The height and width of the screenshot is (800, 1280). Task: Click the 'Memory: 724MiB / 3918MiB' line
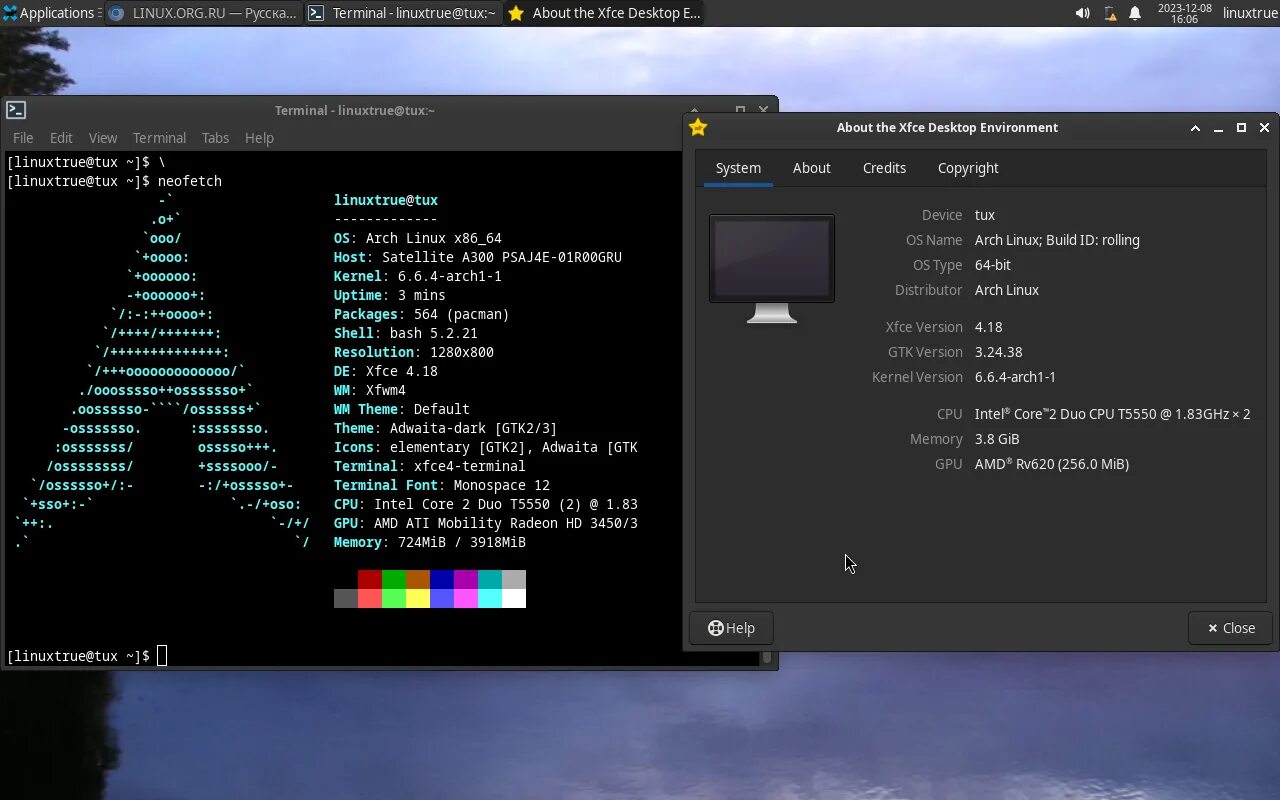[x=430, y=542]
